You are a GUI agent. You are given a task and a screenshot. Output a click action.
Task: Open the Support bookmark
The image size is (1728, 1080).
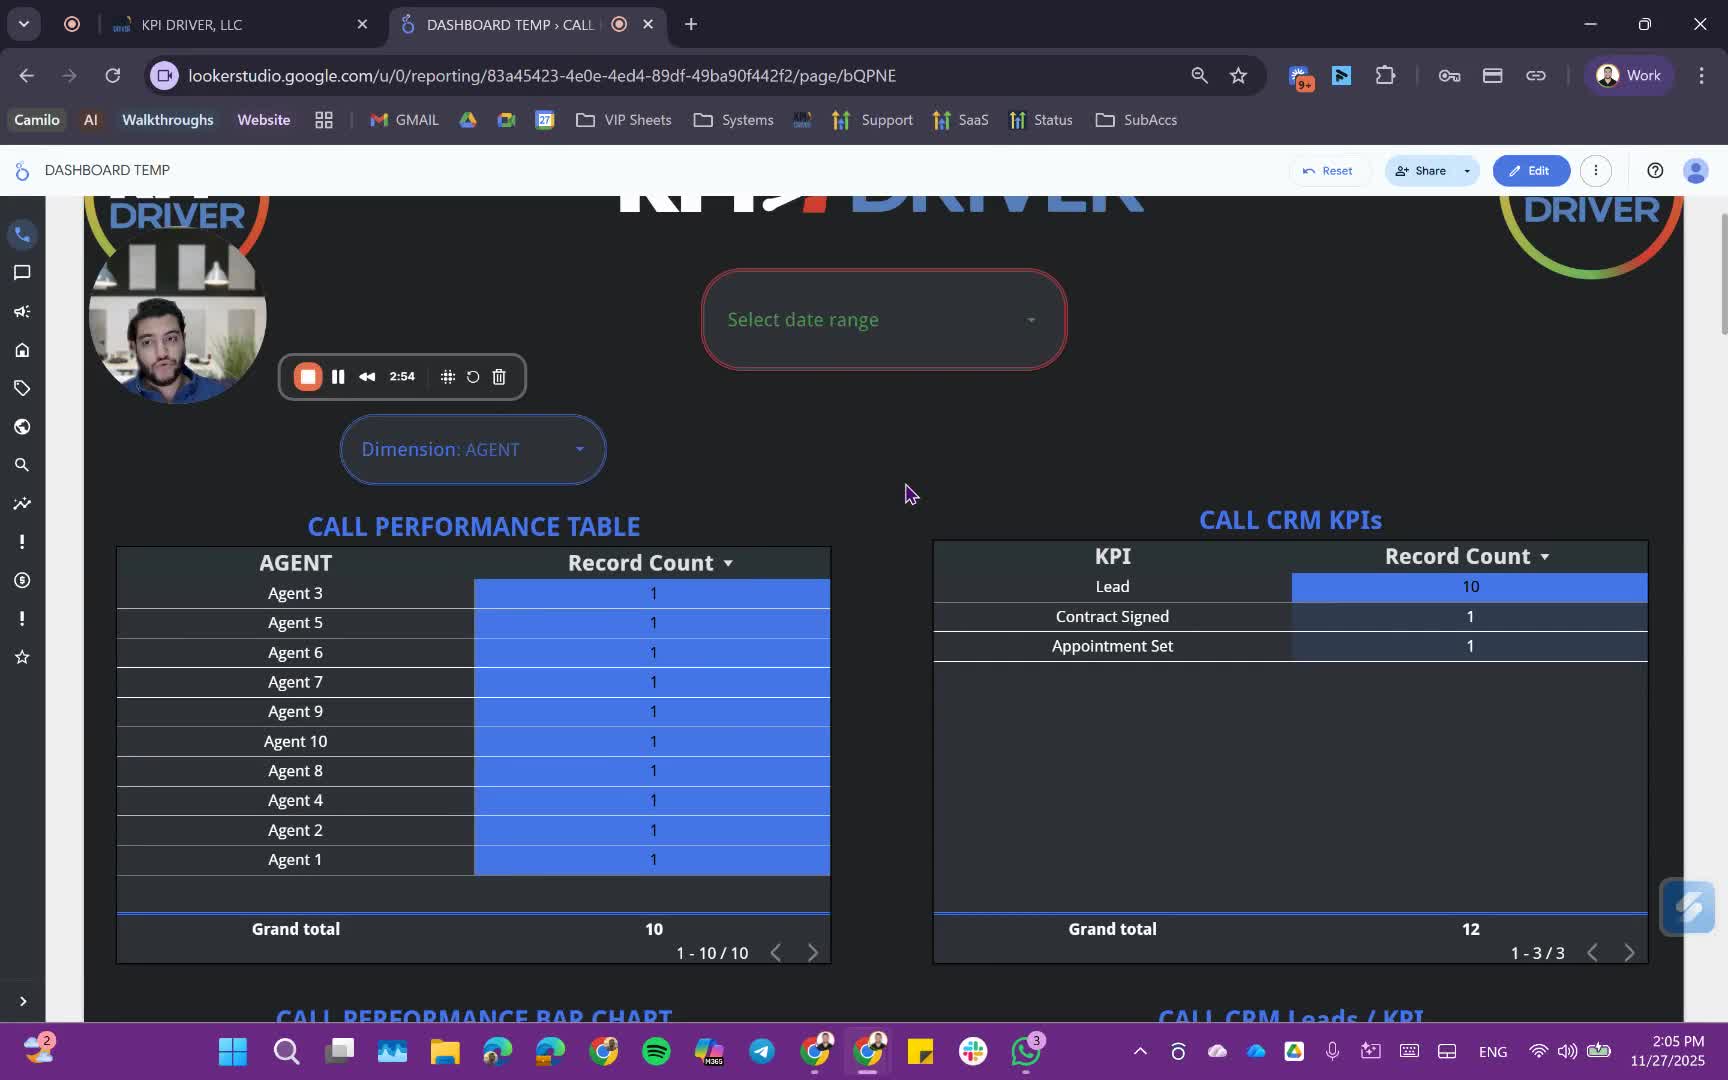(873, 120)
